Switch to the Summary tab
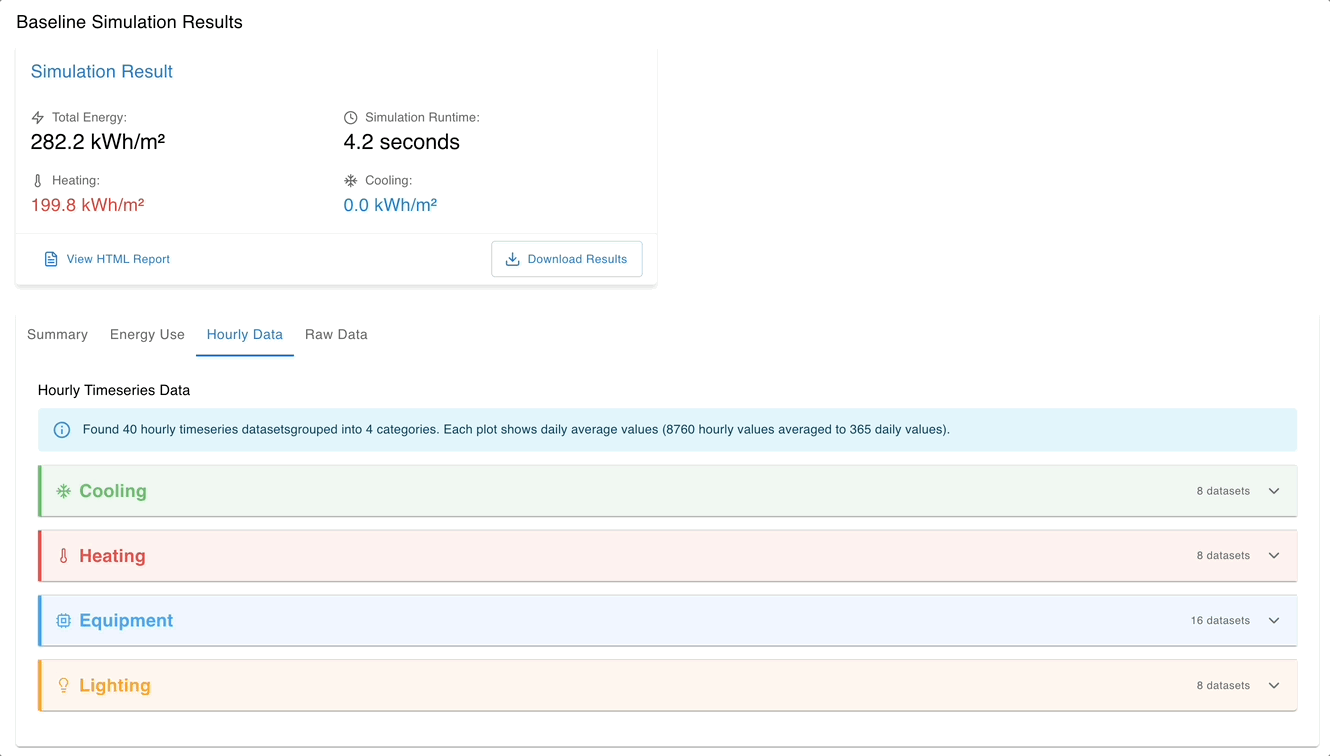This screenshot has width=1330, height=756. click(57, 335)
